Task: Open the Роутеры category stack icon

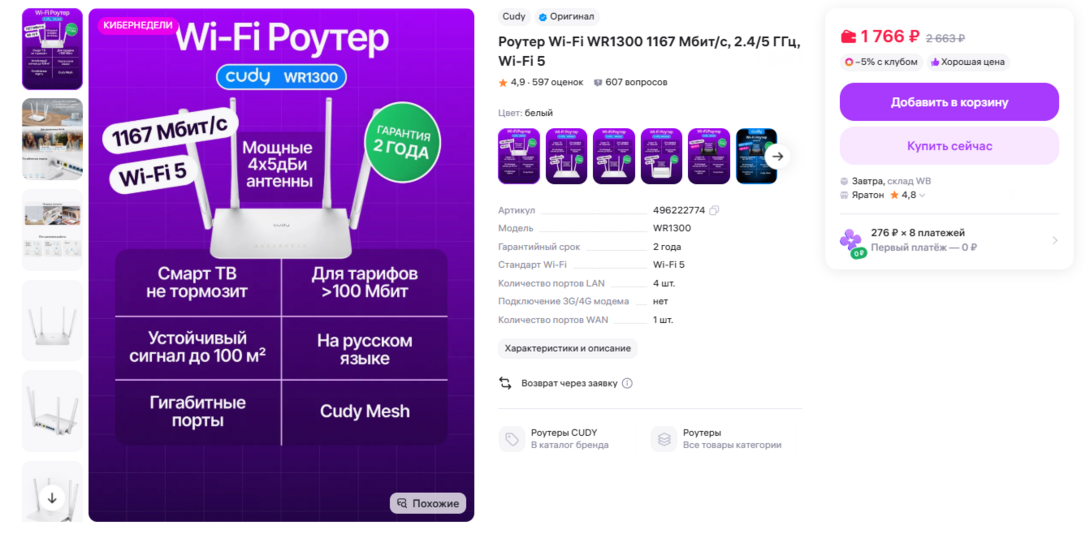Action: [664, 439]
